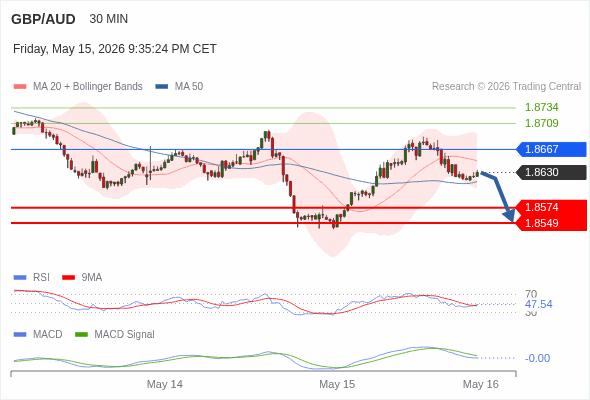Viewport: 590px width, 400px height.
Task: Click the MACD blue legend swatch
Action: tap(20, 335)
